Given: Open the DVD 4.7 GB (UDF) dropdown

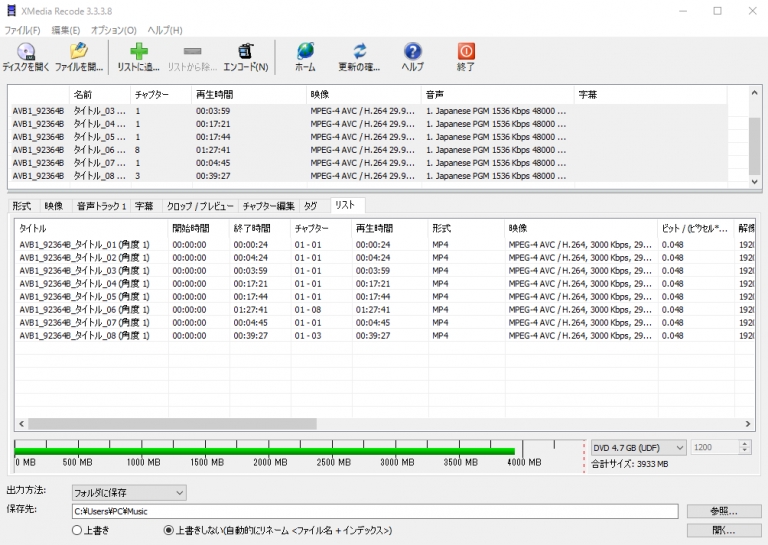Looking at the screenshot, I should coord(637,448).
